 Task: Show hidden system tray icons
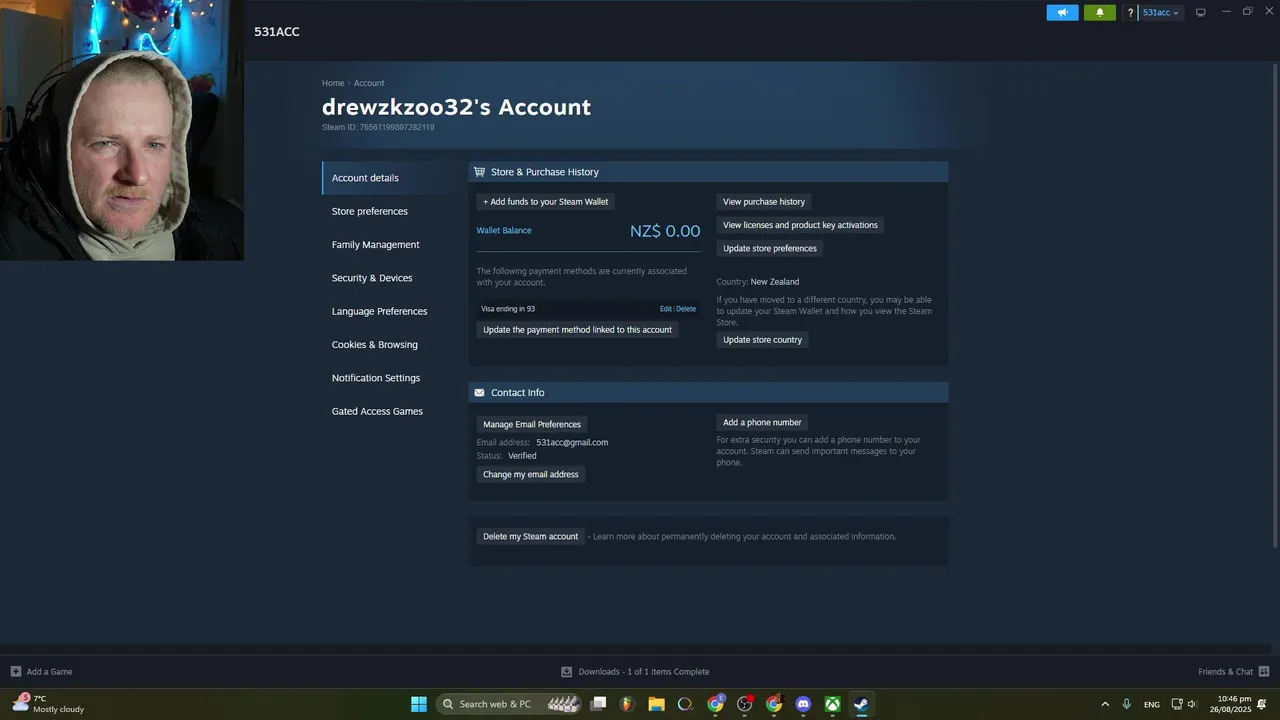click(1105, 704)
